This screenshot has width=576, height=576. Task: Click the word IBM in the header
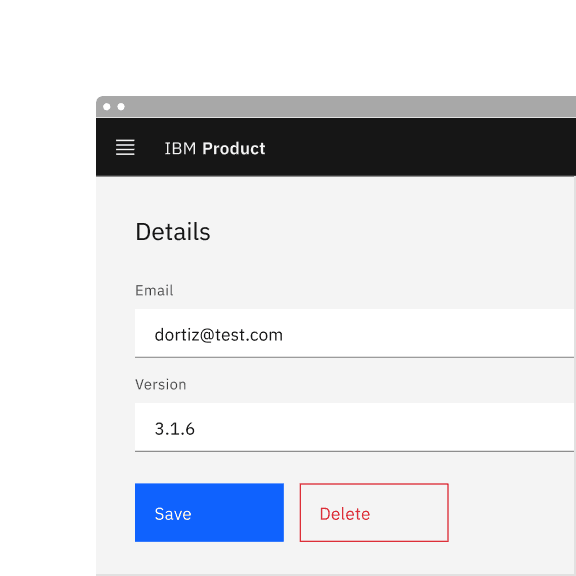180,149
